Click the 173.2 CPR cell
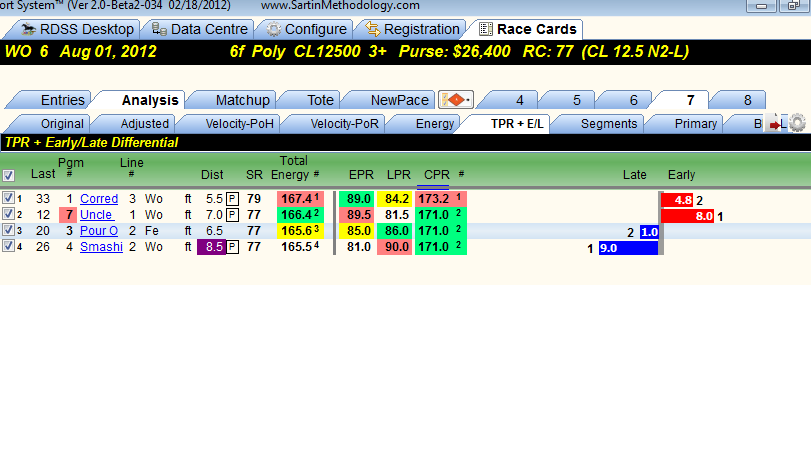This screenshot has width=811, height=460. (441, 199)
